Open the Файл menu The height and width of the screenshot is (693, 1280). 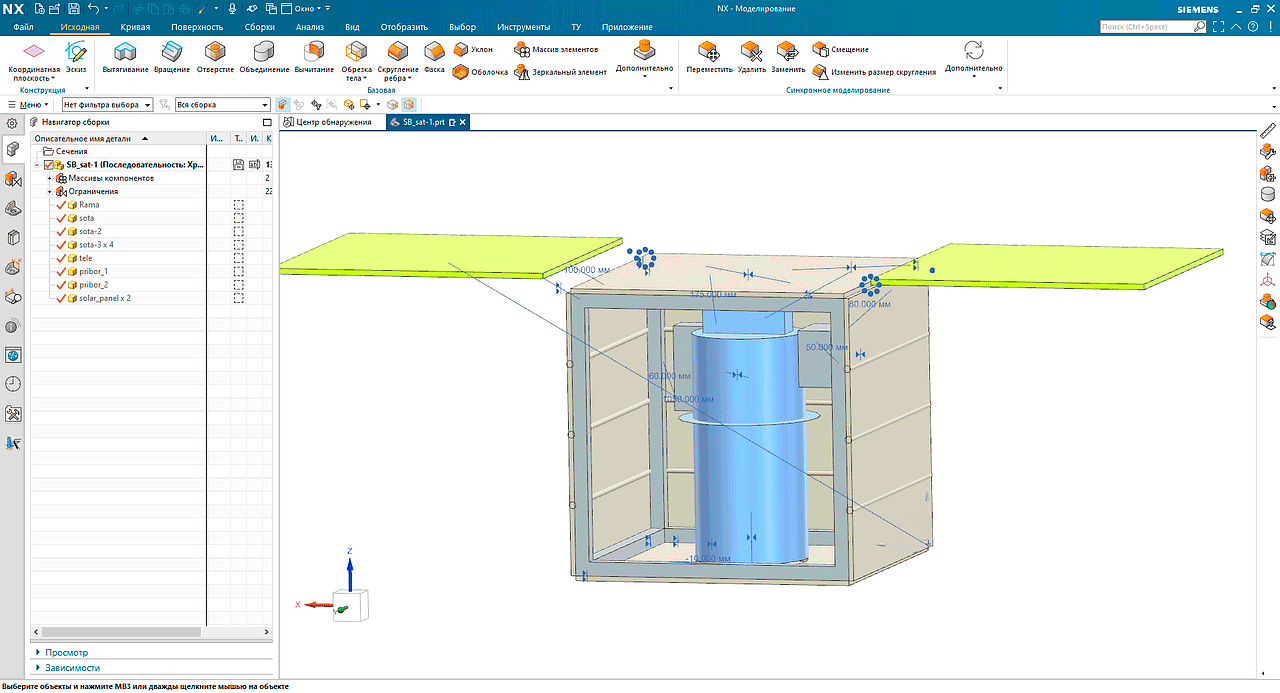point(24,27)
